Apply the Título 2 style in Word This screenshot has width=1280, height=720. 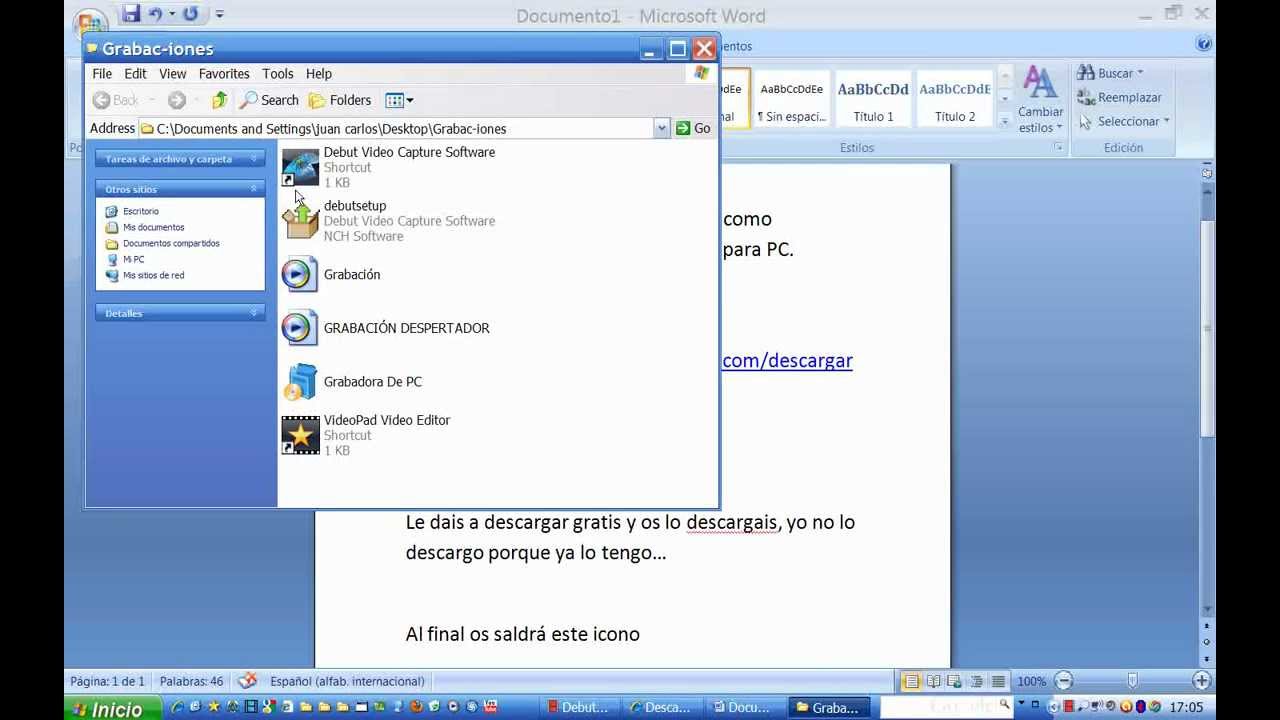coord(955,99)
